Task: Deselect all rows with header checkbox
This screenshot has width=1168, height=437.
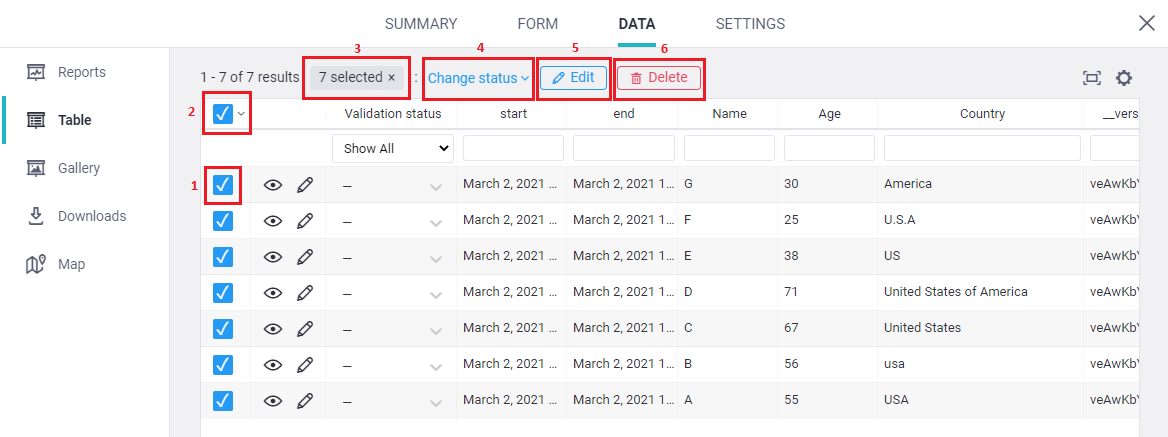Action: tap(223, 114)
